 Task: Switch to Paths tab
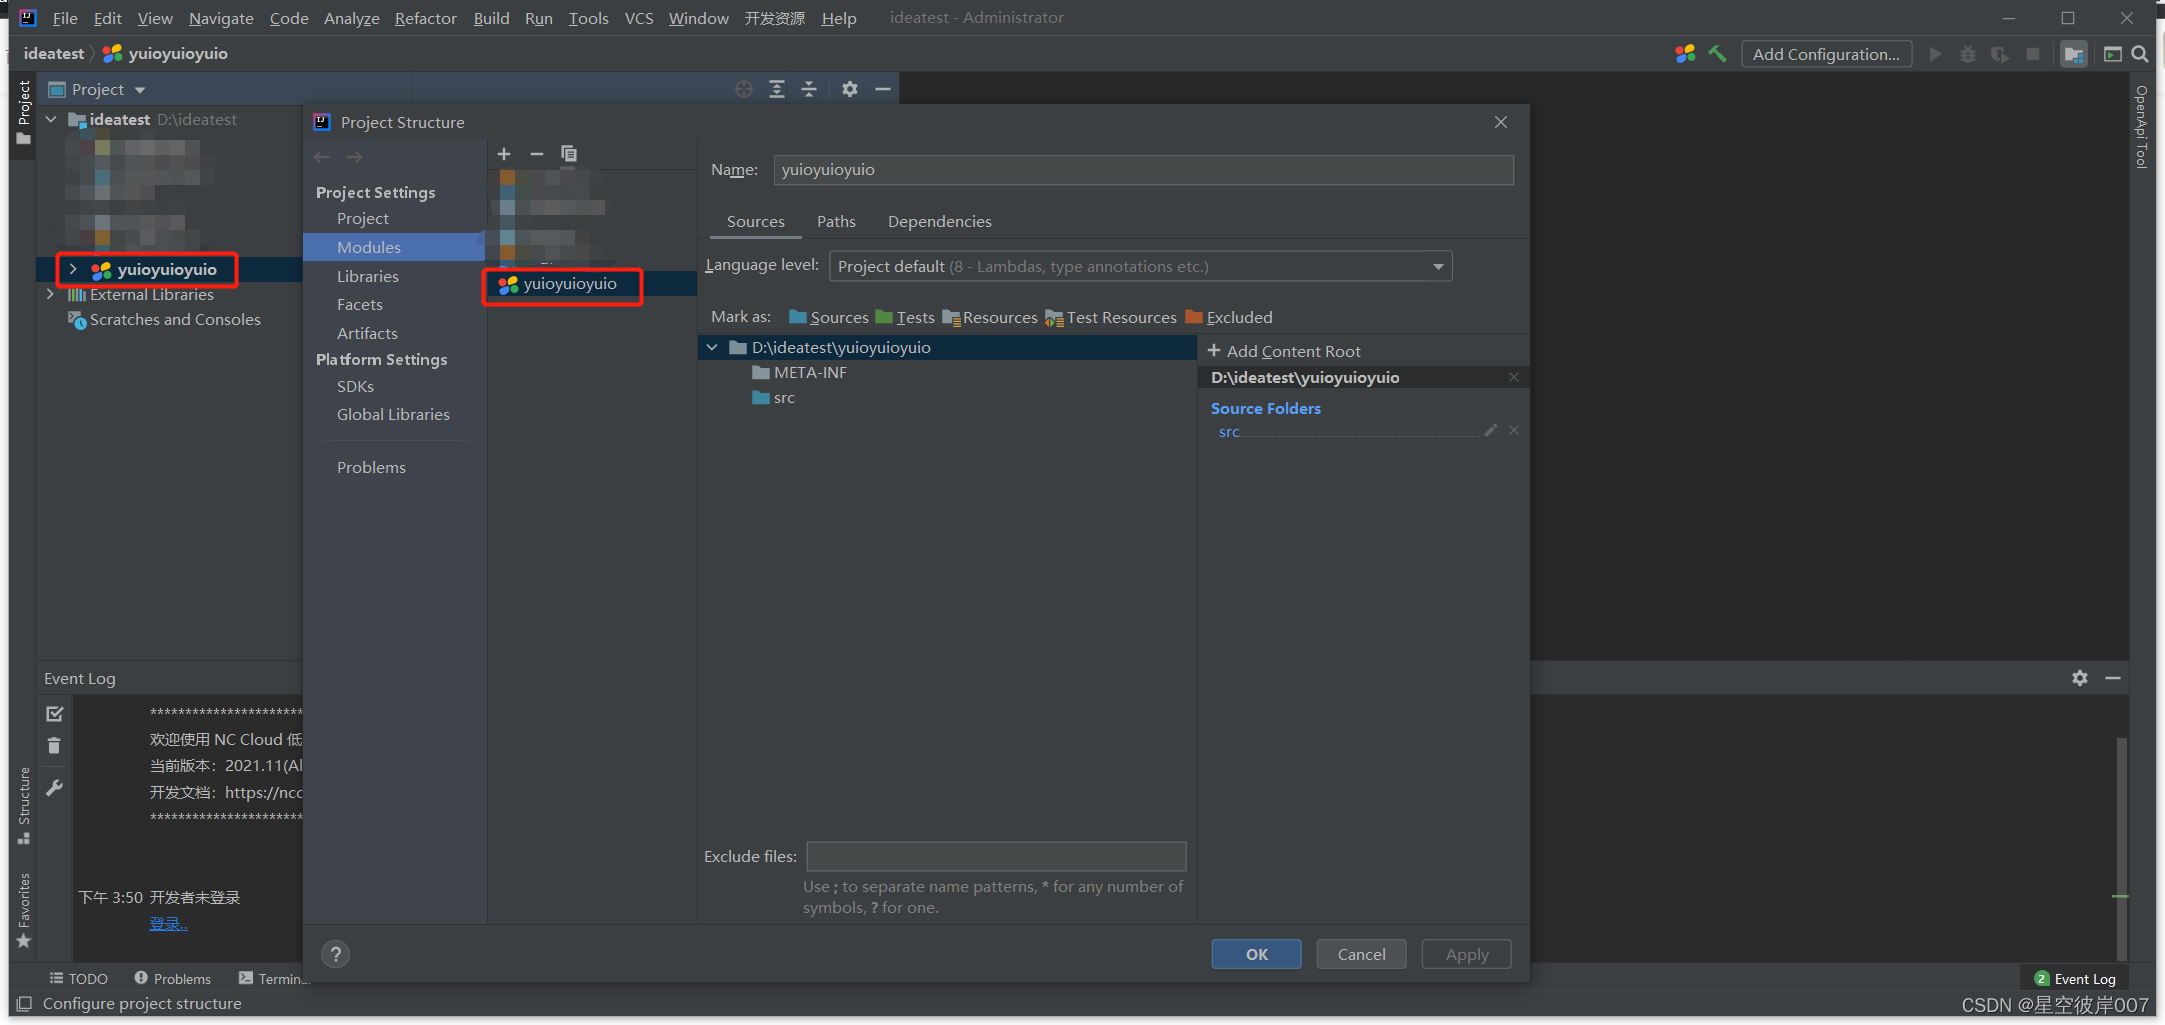click(x=836, y=221)
